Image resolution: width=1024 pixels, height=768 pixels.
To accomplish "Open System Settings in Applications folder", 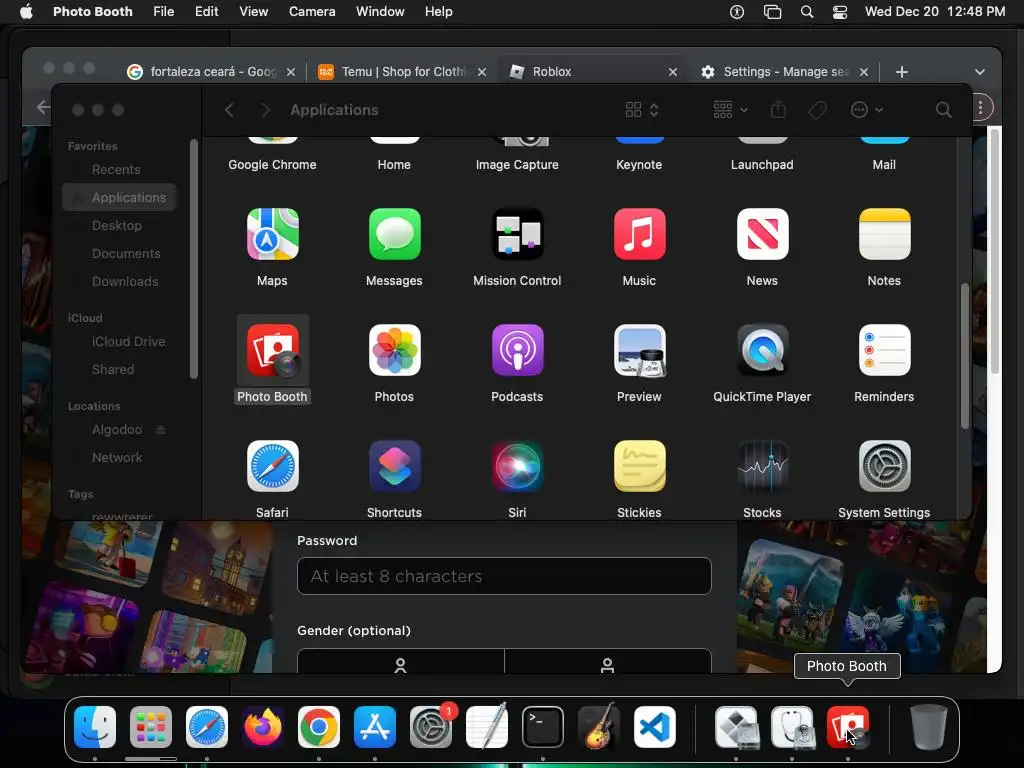I will [884, 466].
